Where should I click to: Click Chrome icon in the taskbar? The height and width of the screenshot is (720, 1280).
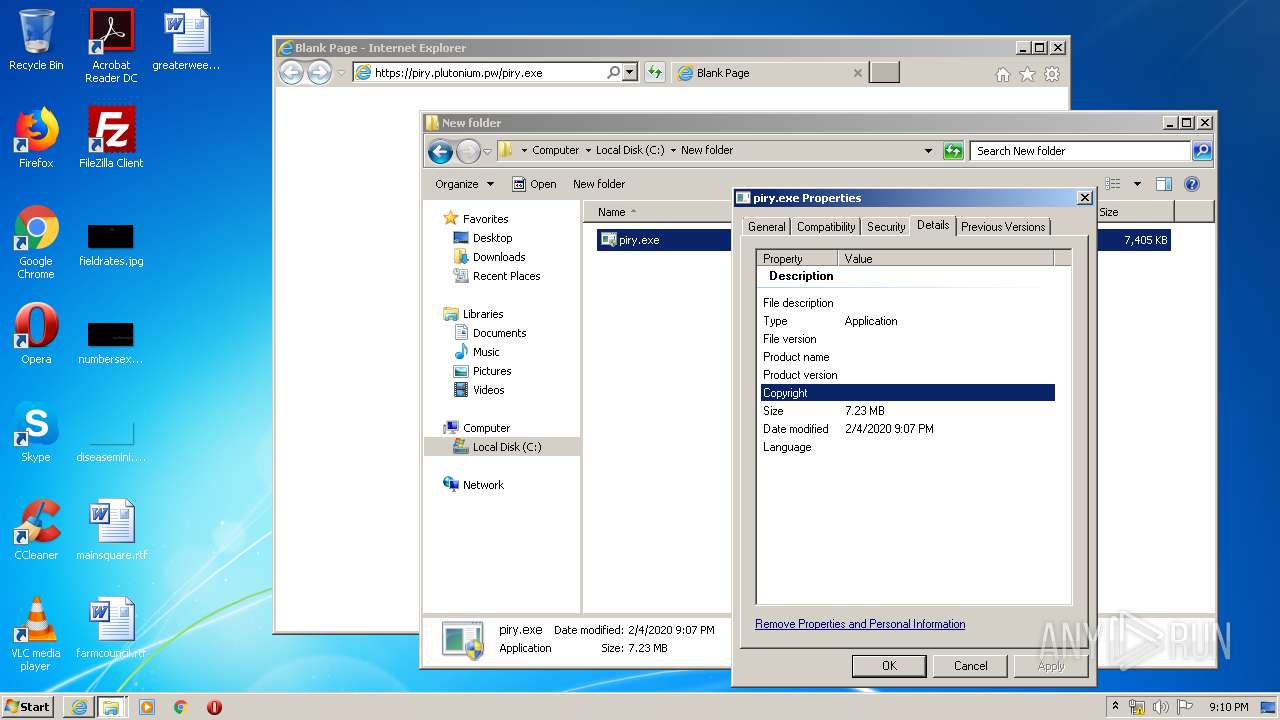click(x=181, y=707)
